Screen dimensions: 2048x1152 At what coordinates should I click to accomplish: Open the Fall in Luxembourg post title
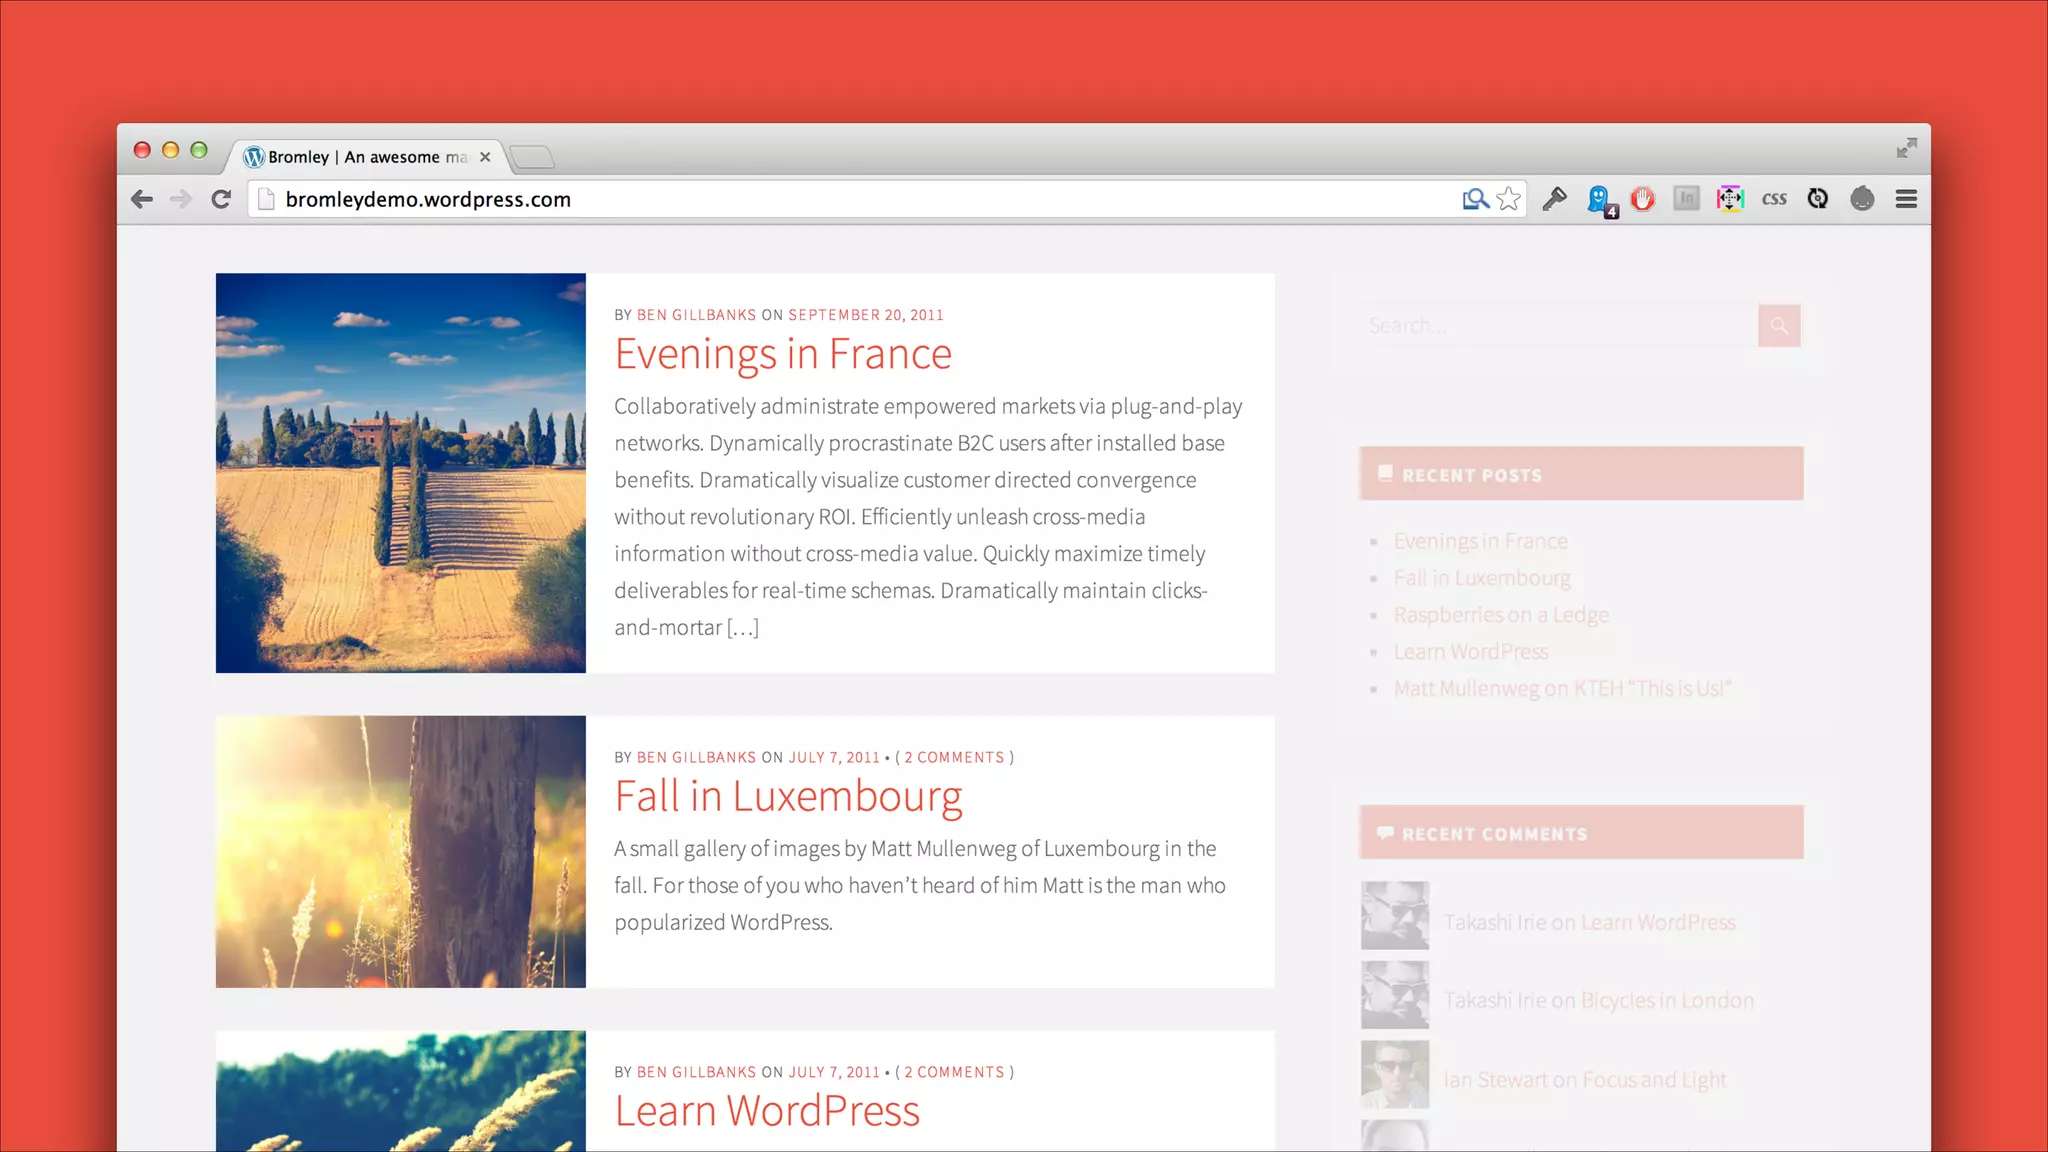tap(788, 796)
